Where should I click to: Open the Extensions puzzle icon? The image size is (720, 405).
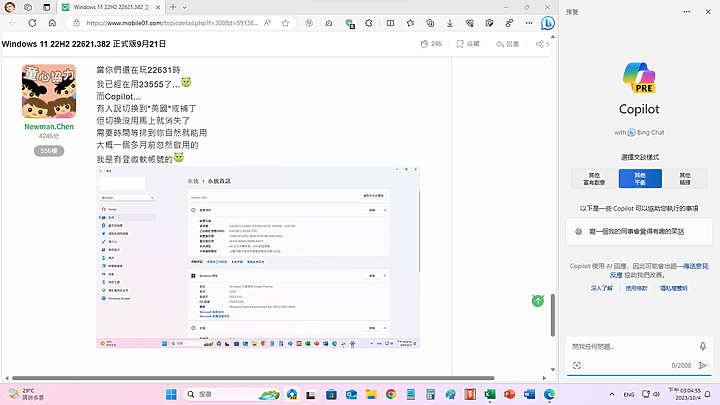click(369, 23)
